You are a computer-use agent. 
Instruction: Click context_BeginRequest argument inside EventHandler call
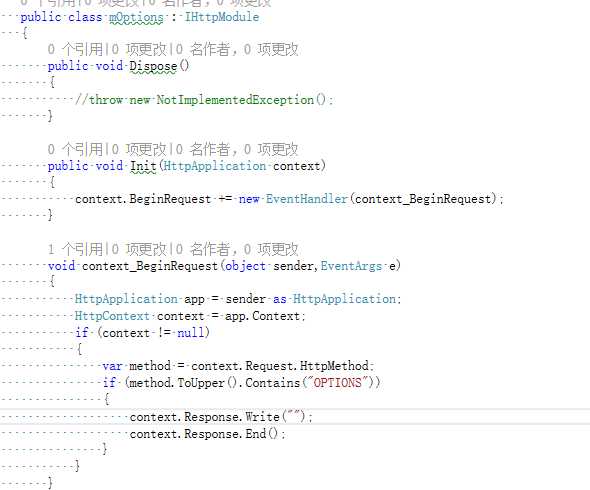click(423, 199)
